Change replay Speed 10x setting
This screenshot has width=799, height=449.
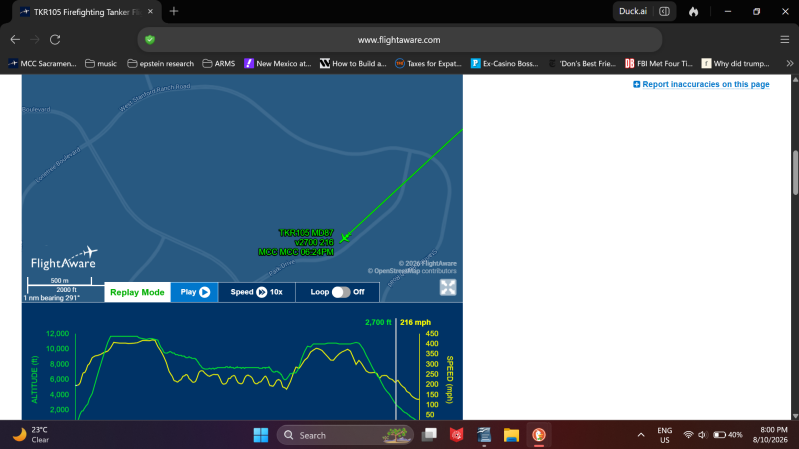coord(256,292)
